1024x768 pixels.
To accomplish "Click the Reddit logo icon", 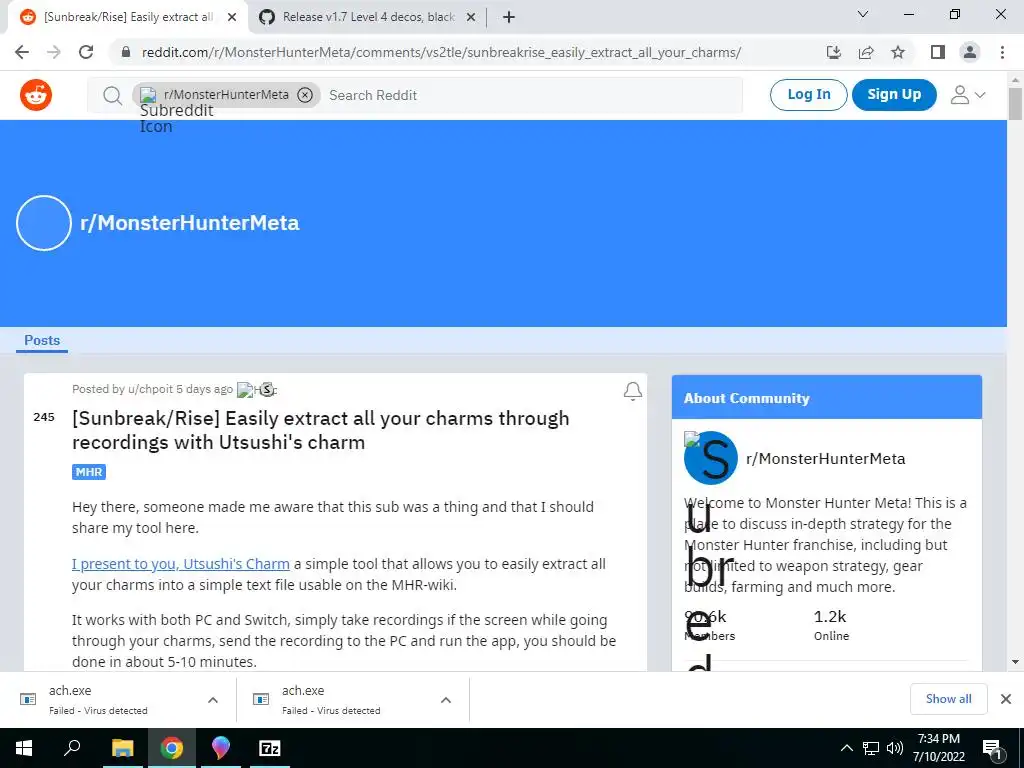I will point(36,95).
